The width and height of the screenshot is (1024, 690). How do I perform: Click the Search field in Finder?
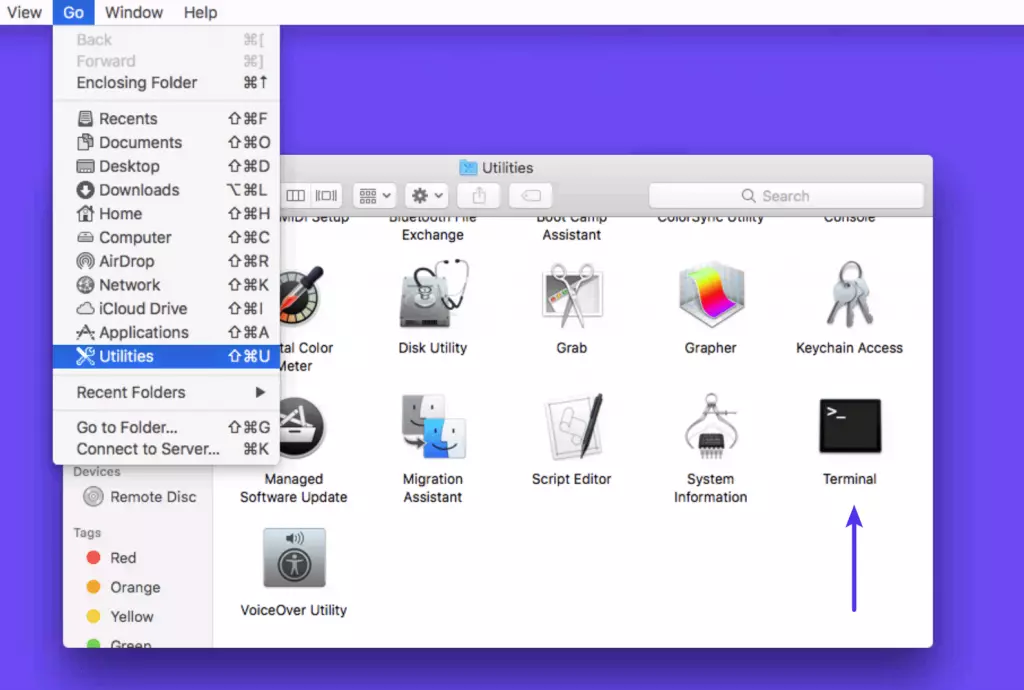pyautogui.click(x=786, y=195)
